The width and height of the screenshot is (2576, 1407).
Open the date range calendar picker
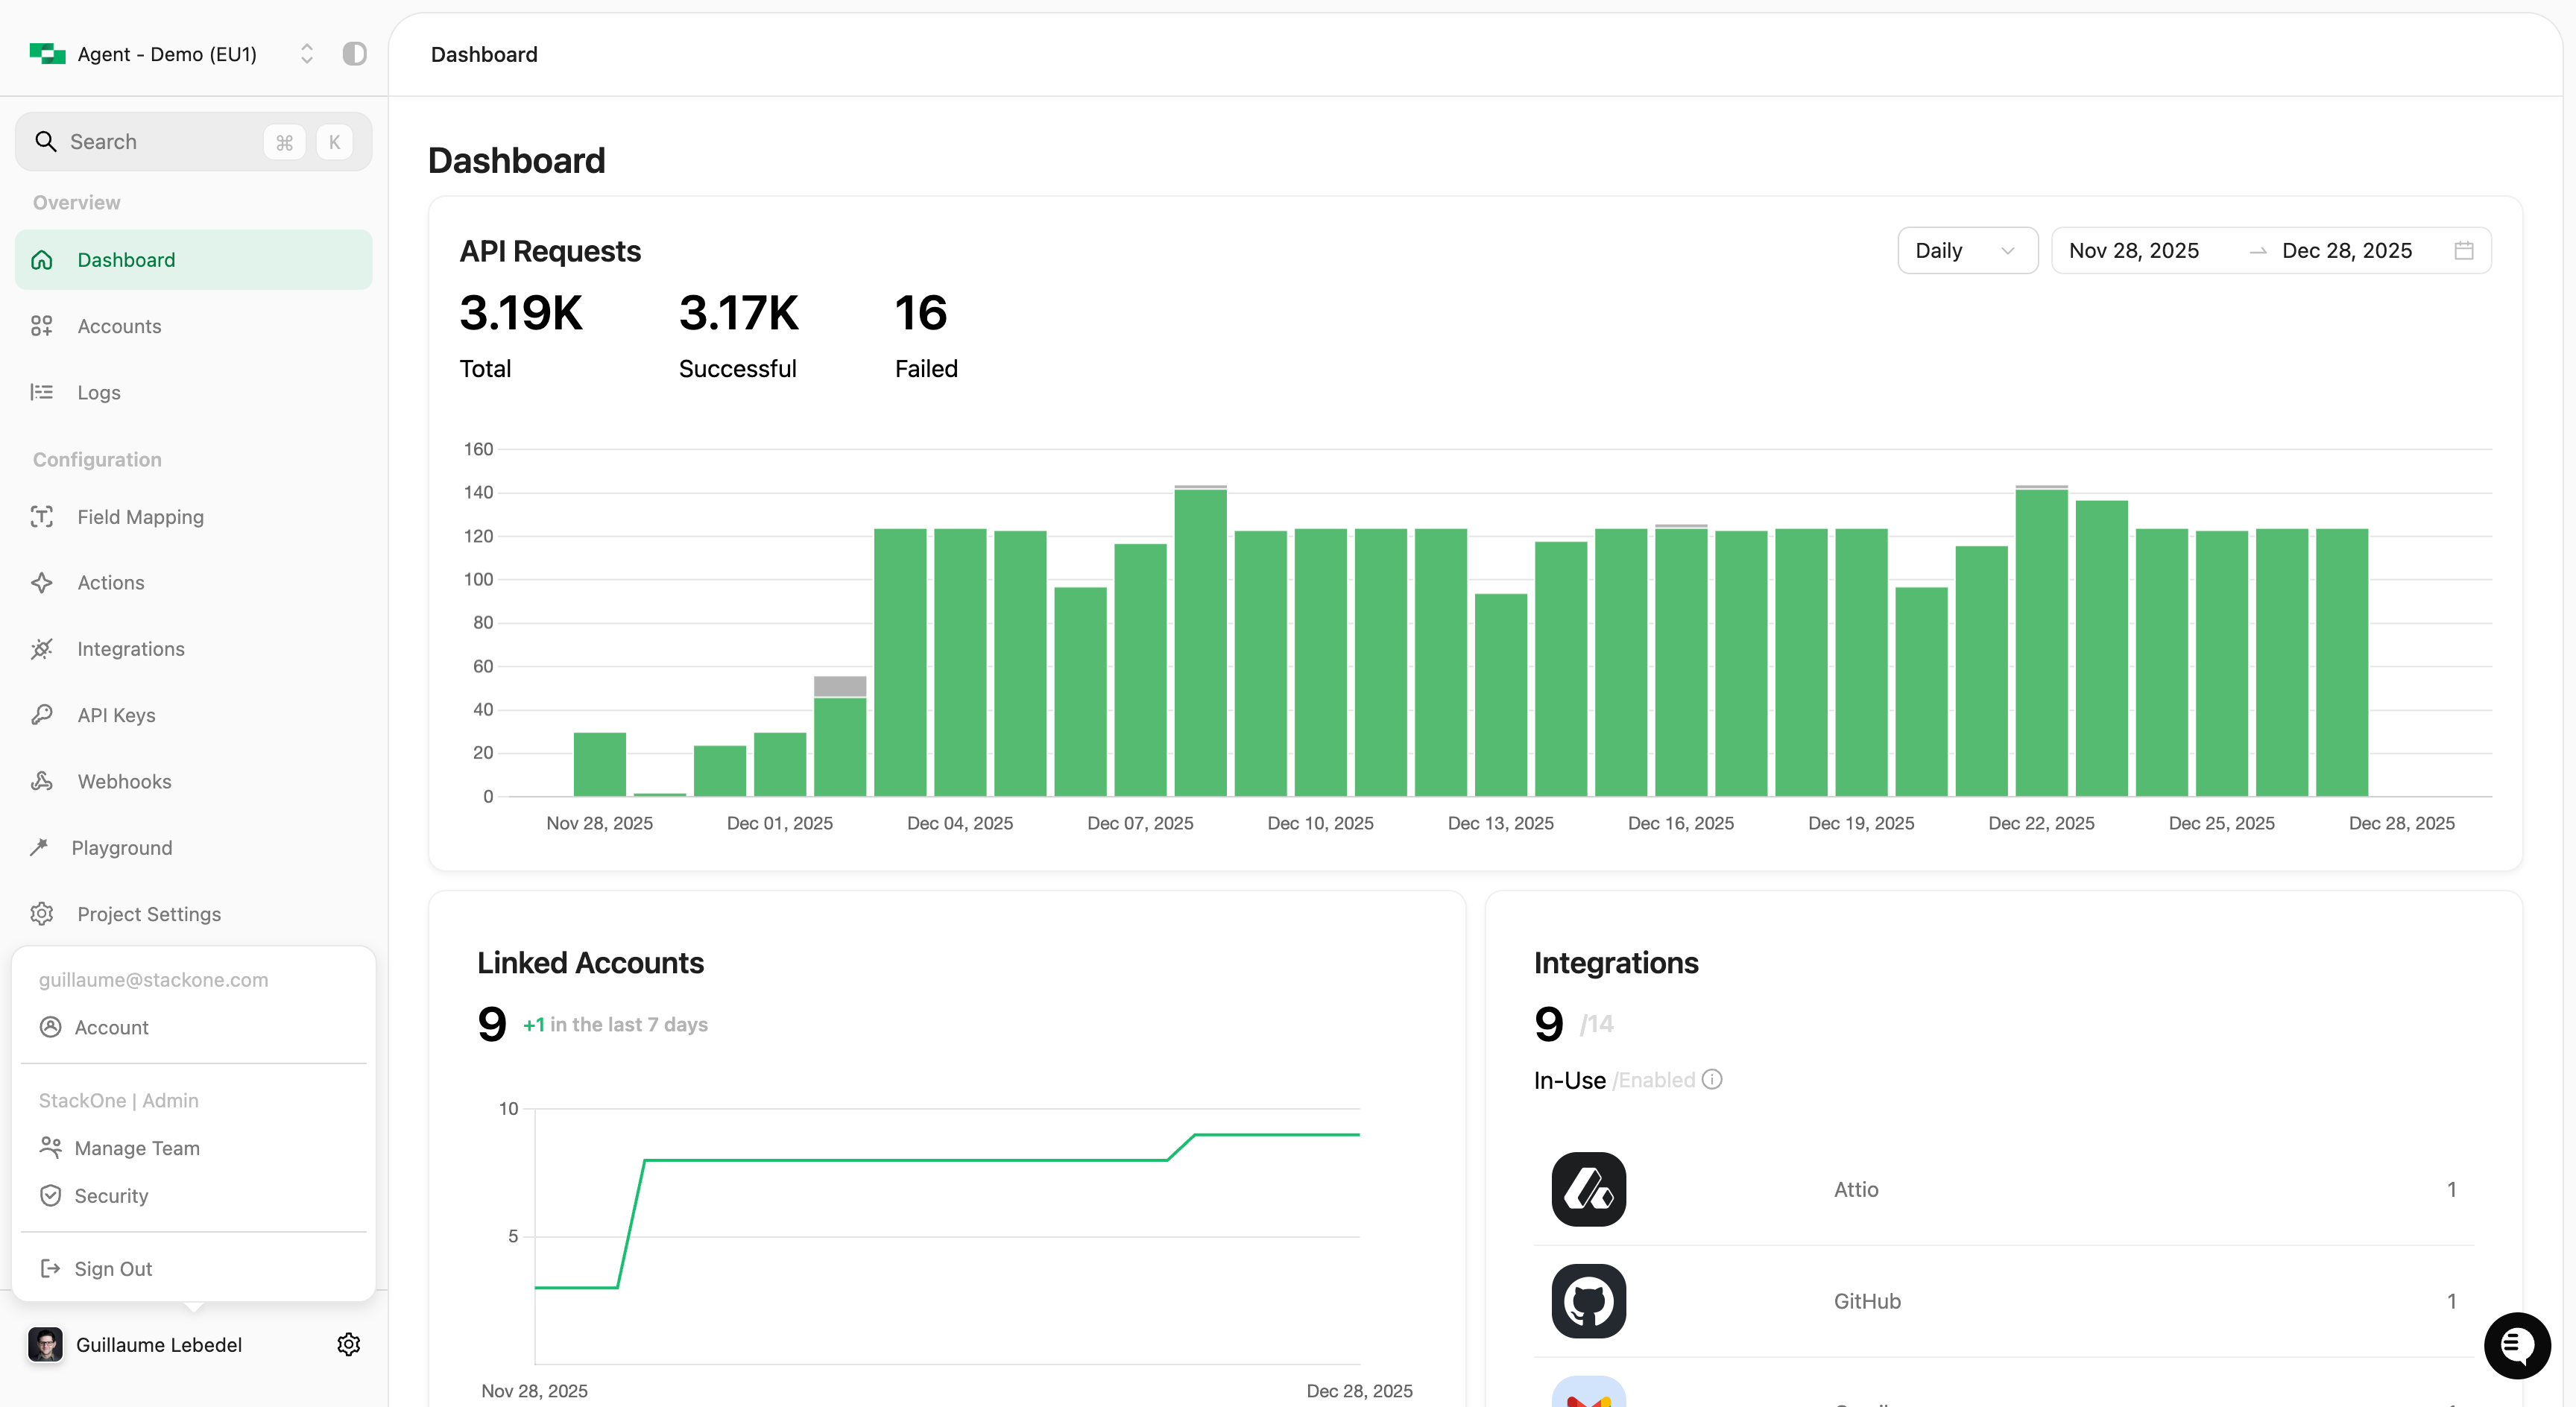pos(2464,250)
